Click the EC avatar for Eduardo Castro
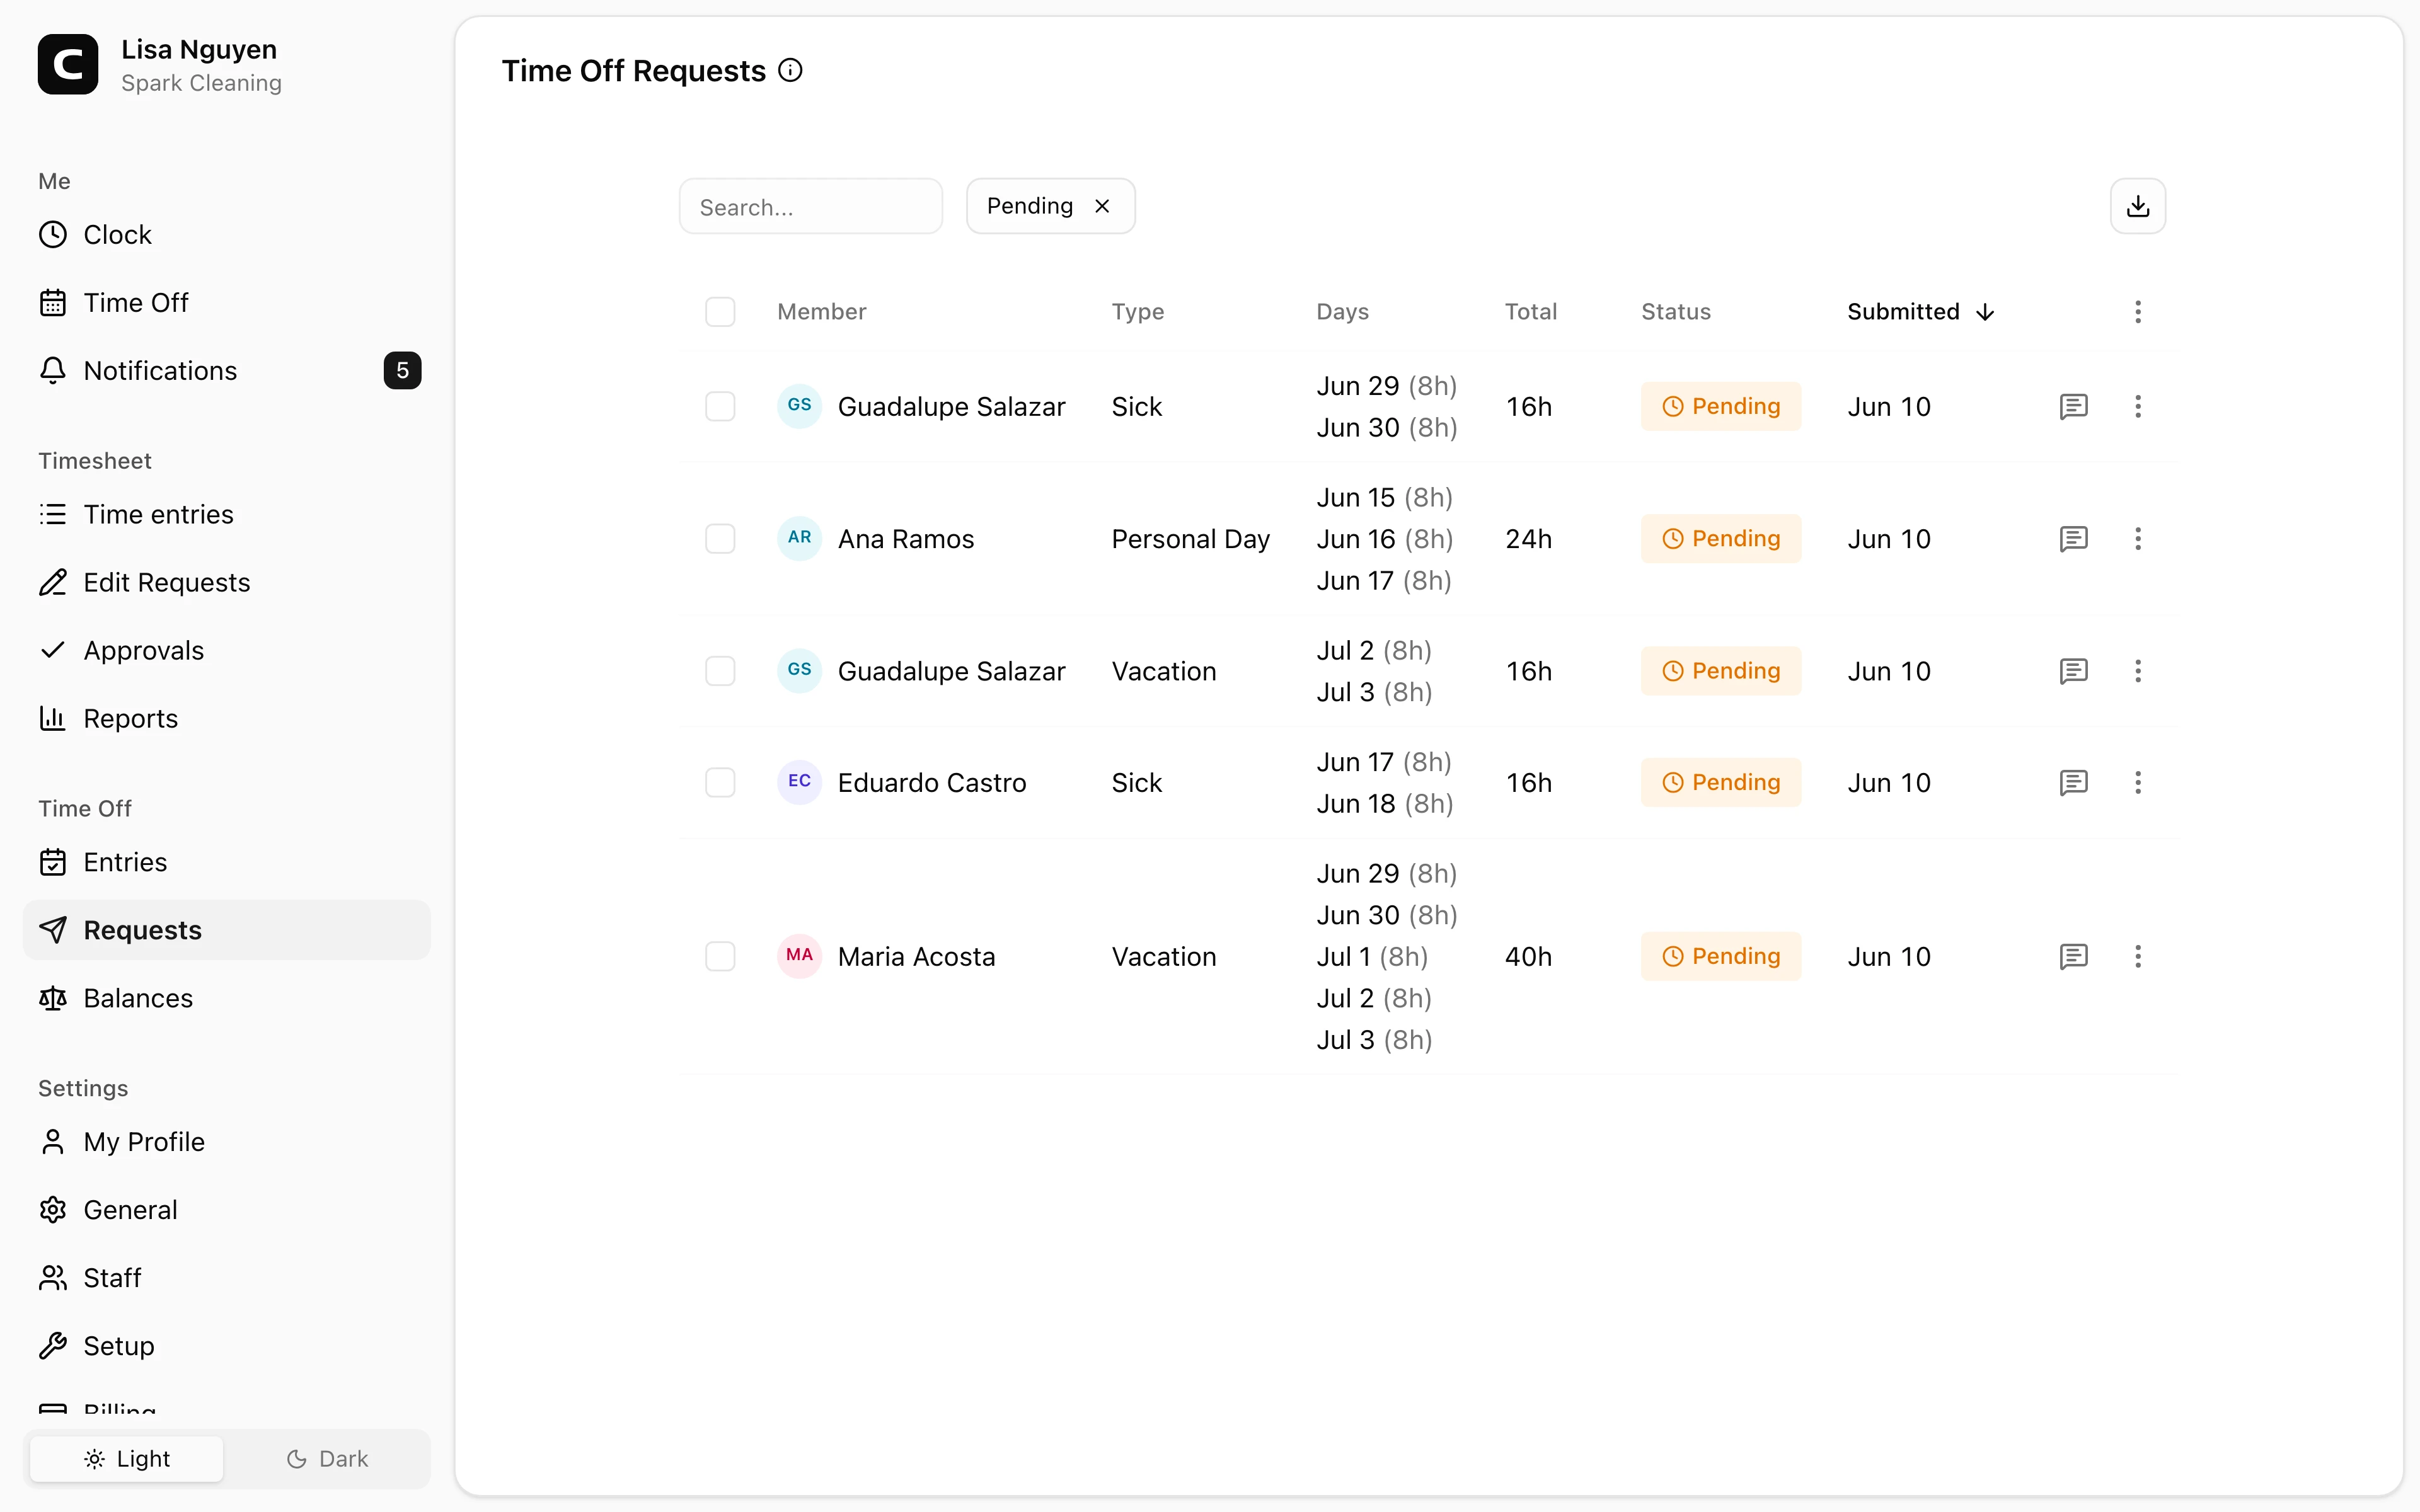The height and width of the screenshot is (1512, 2420). tap(799, 781)
